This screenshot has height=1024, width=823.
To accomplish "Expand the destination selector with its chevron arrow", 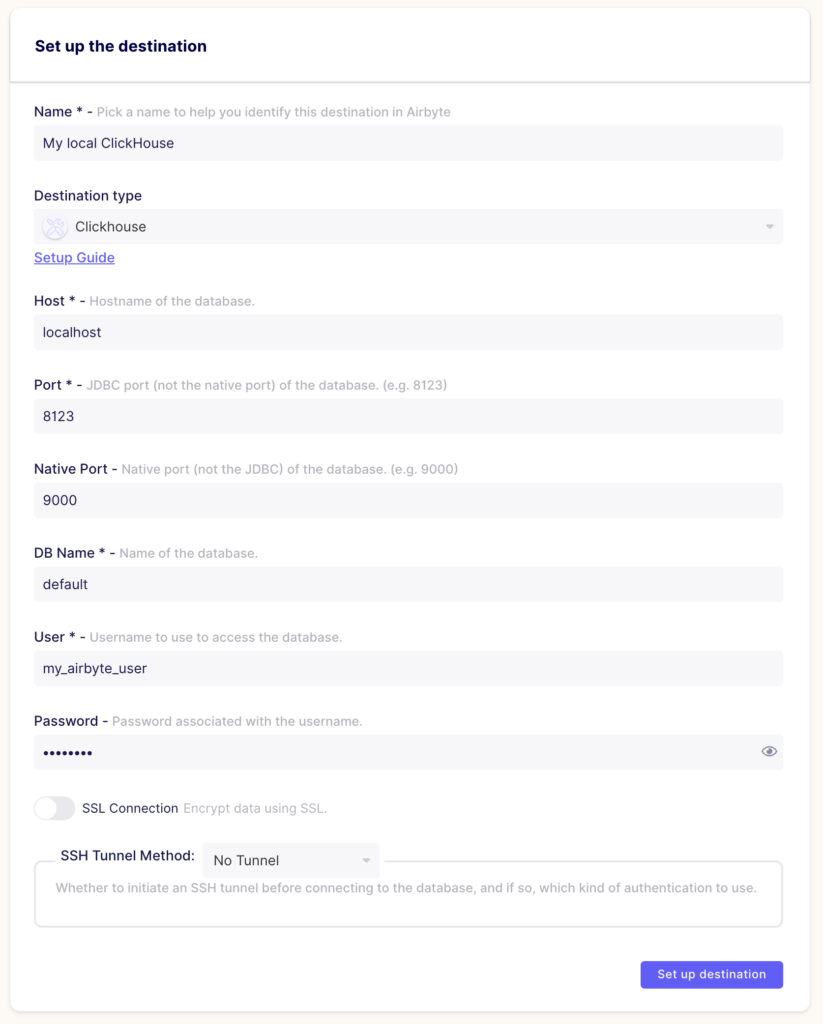I will (x=770, y=226).
